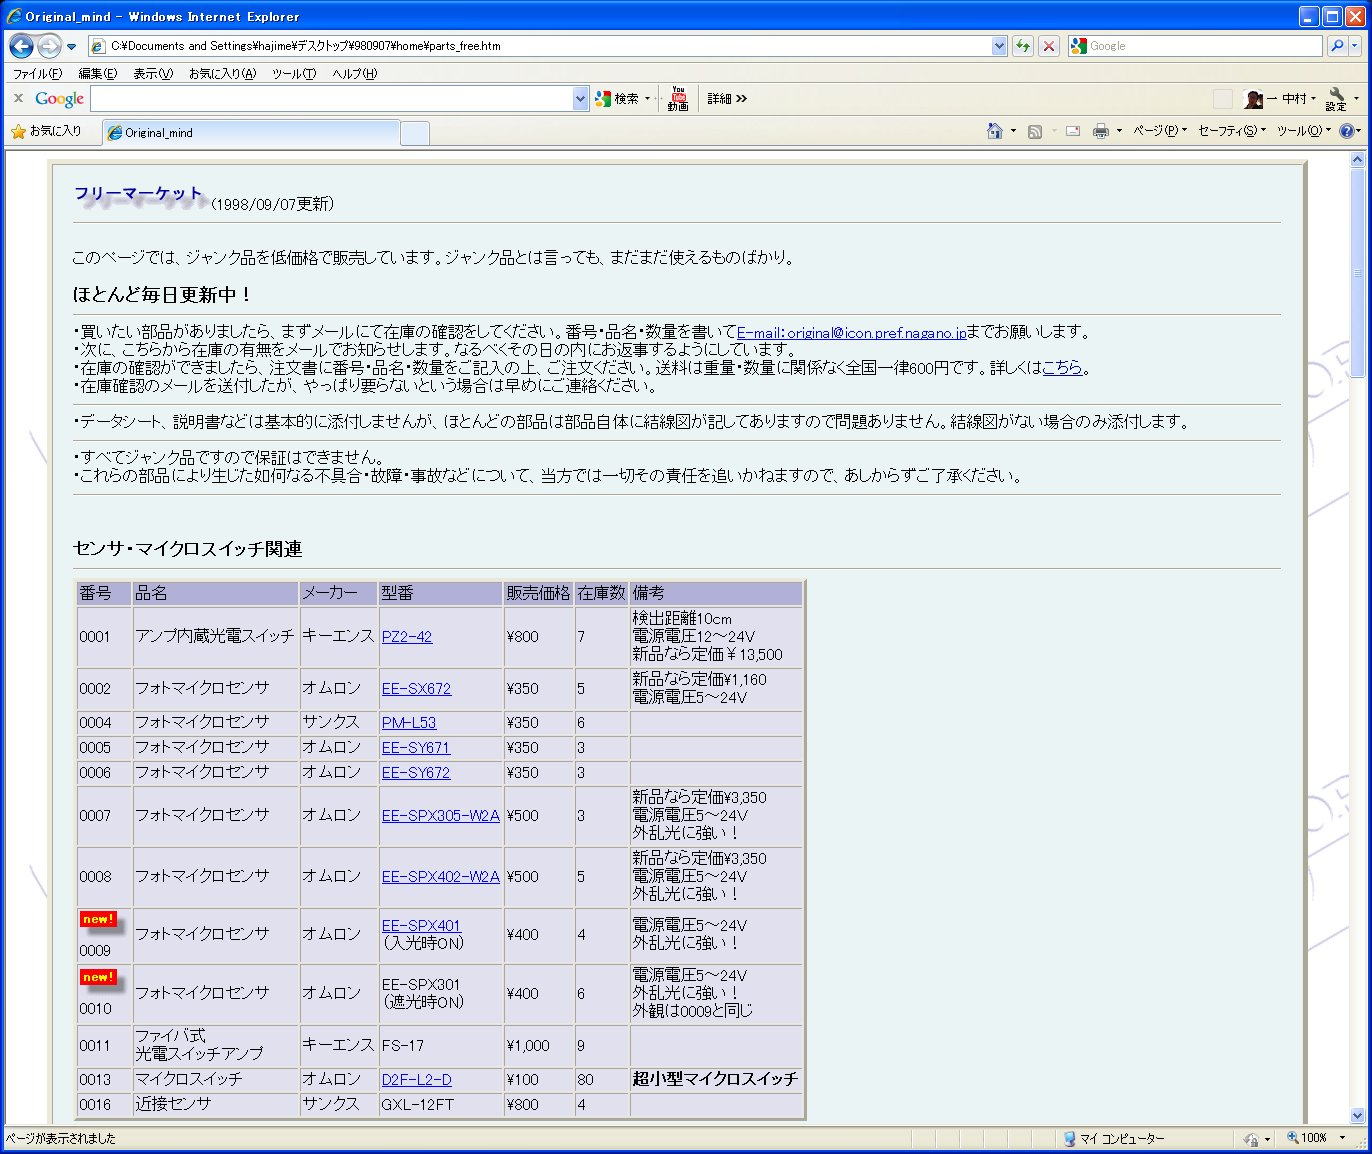Image resolution: width=1372 pixels, height=1154 pixels.
Task: Click the blue Help question mark icon
Action: click(x=1346, y=131)
